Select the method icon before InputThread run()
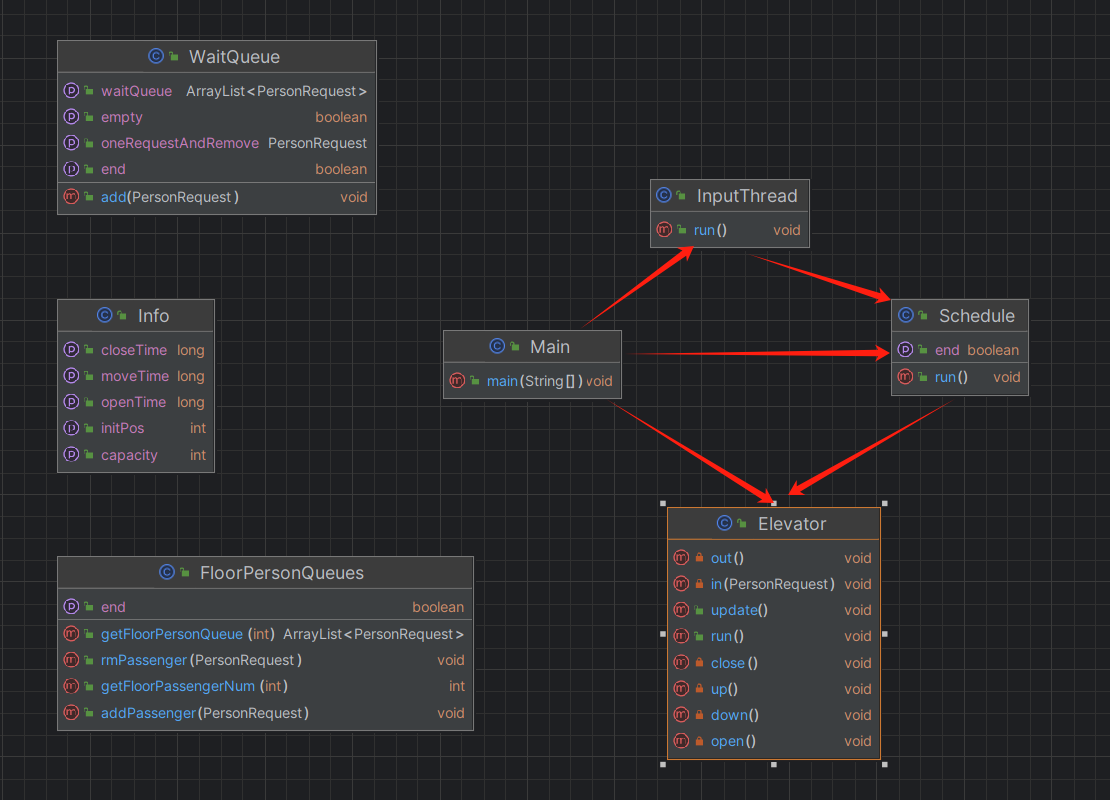Screen dimensions: 1110x800 [664, 229]
